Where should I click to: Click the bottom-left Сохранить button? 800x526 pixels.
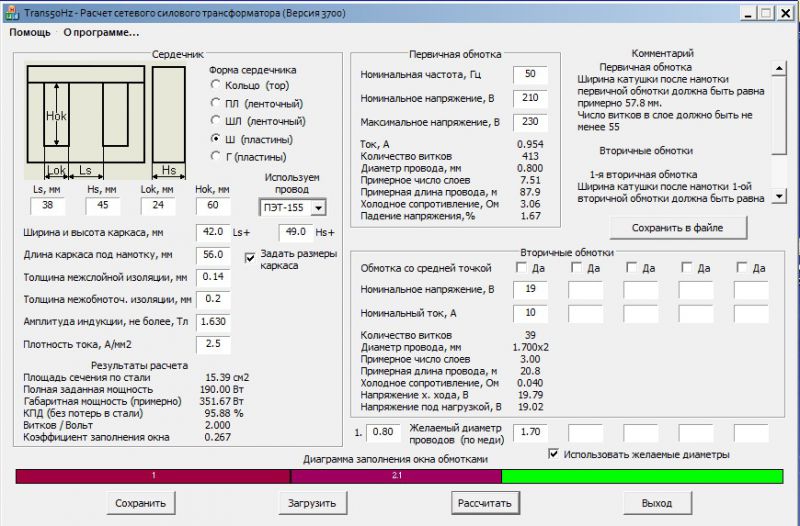point(141,502)
